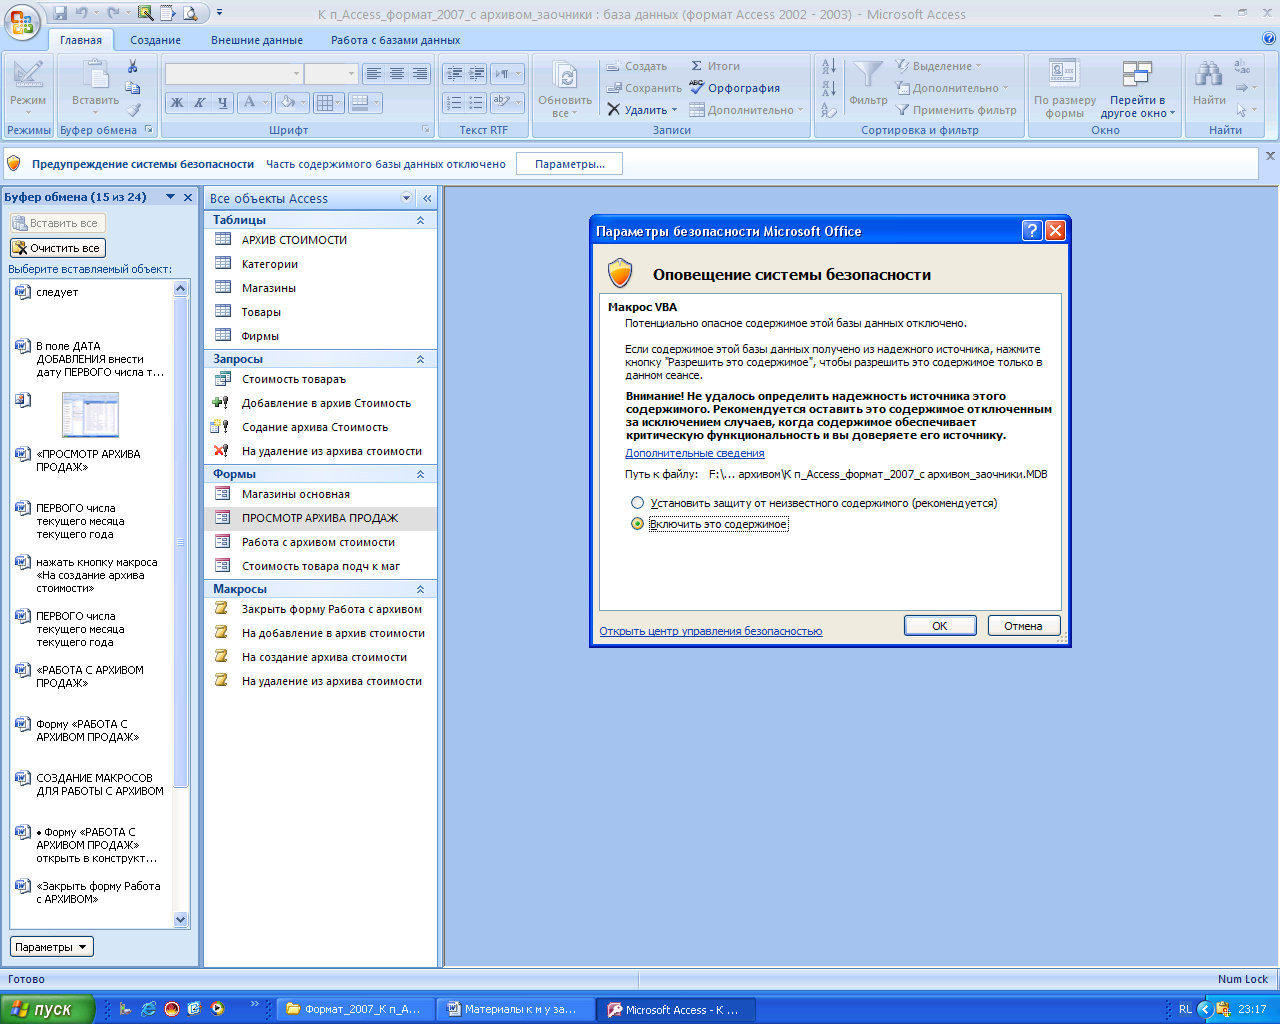Open the font color A dropdown

click(265, 102)
